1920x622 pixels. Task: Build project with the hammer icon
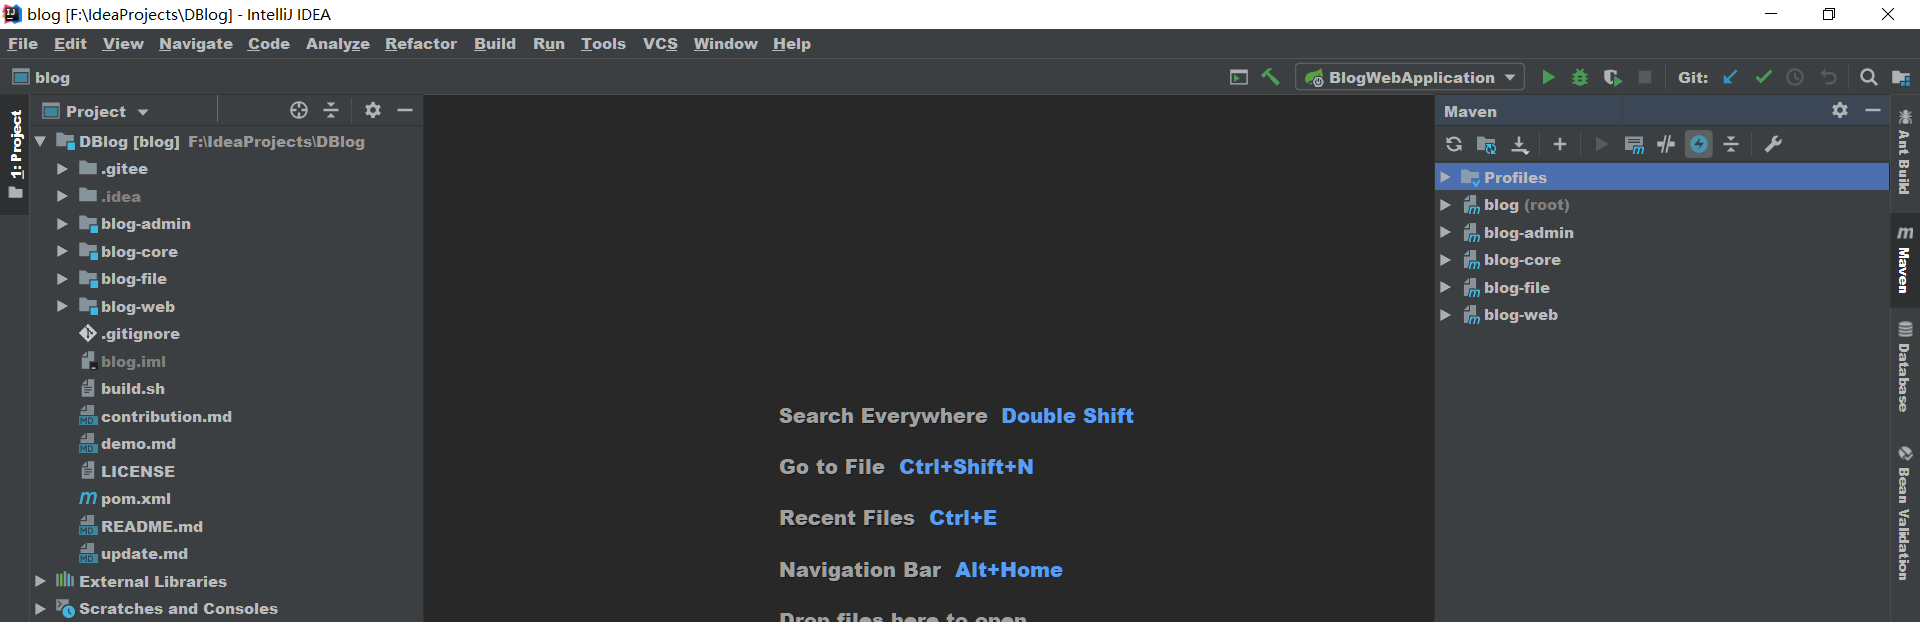click(1270, 77)
